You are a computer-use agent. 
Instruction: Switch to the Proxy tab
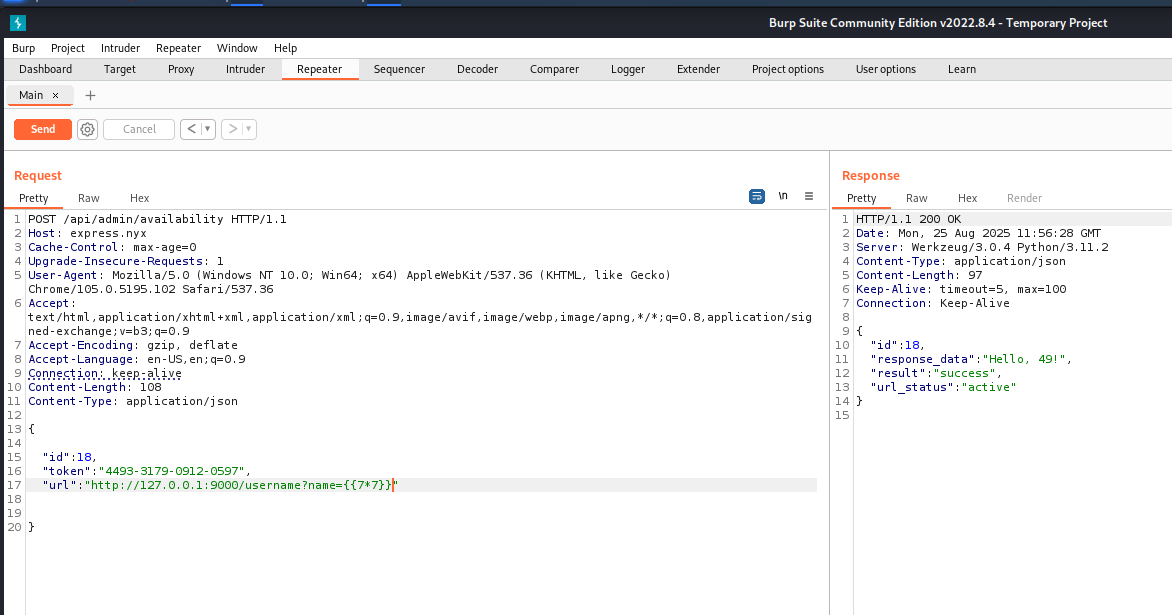tap(181, 69)
